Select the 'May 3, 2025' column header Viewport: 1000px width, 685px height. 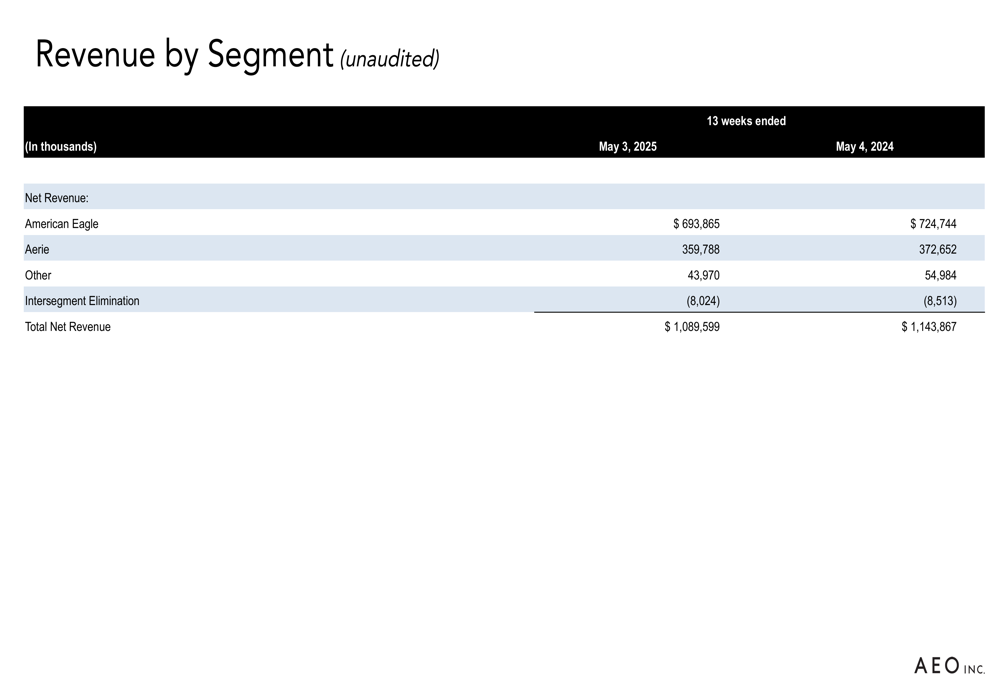(628, 147)
